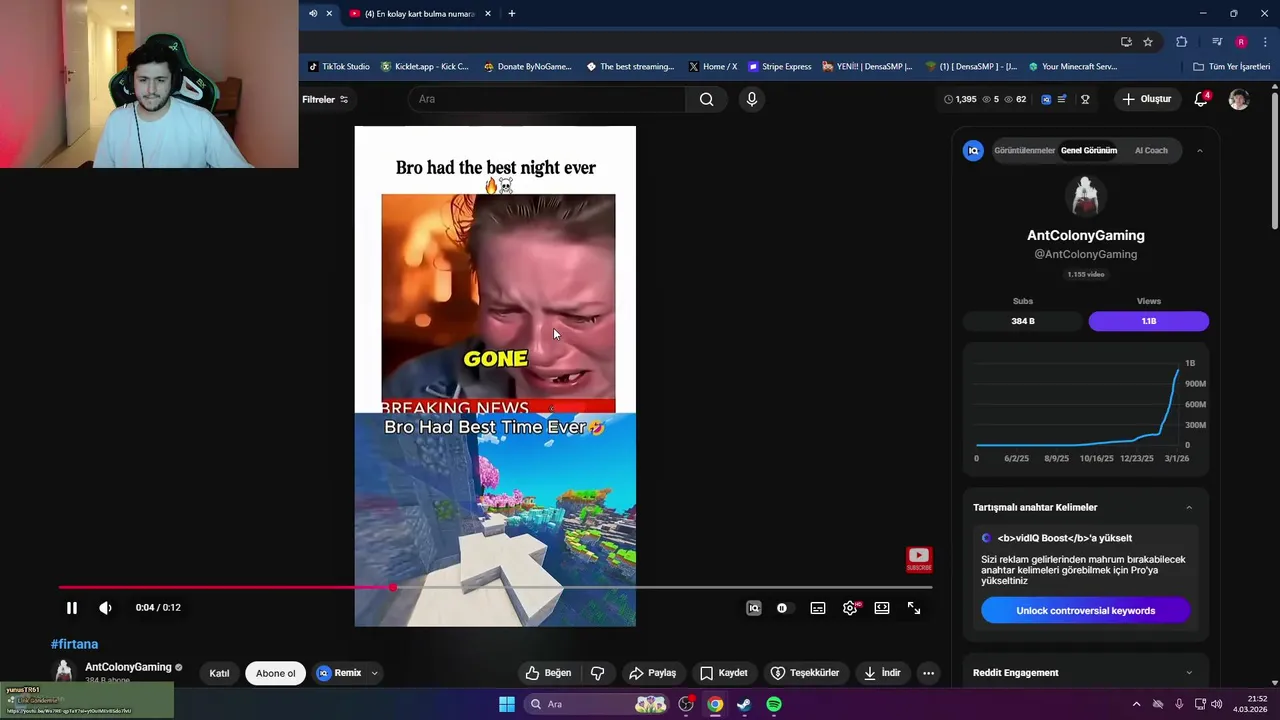Open the vidIQ list icon in header
The width and height of the screenshot is (1280, 720).
pyautogui.click(x=1062, y=99)
